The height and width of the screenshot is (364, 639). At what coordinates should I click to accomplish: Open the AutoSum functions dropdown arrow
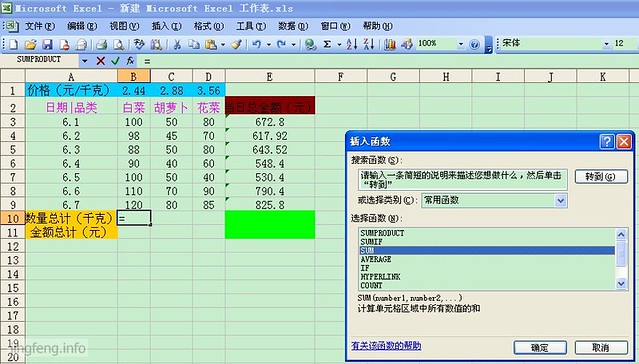point(339,44)
